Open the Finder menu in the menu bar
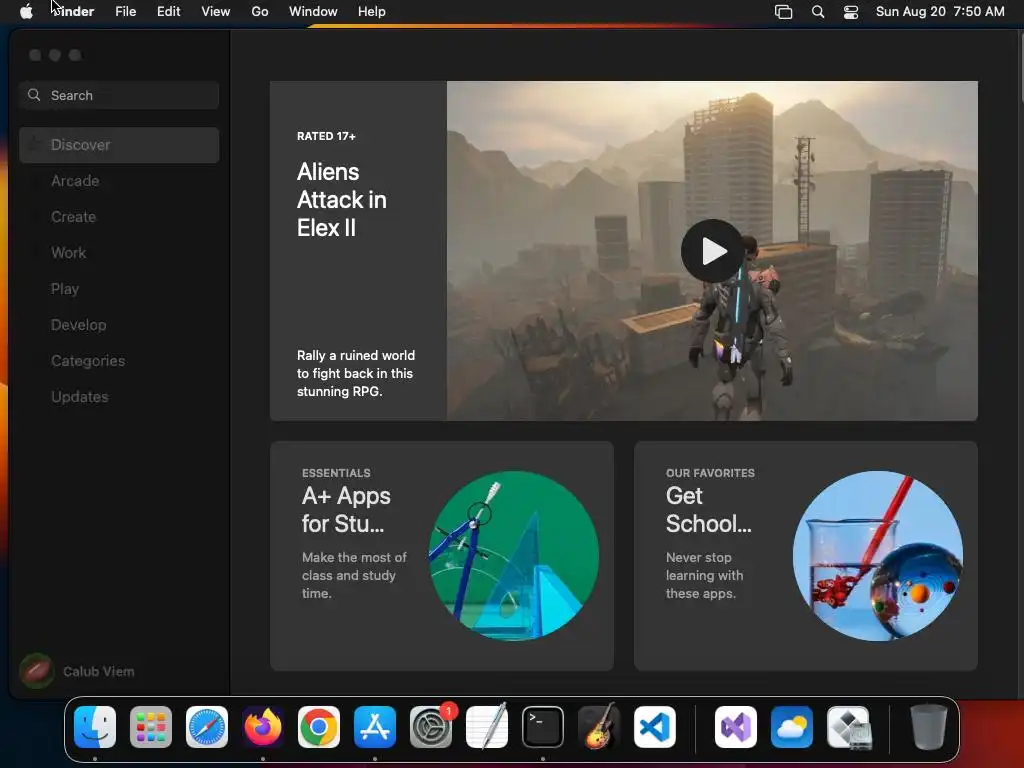The width and height of the screenshot is (1024, 768). [73, 12]
